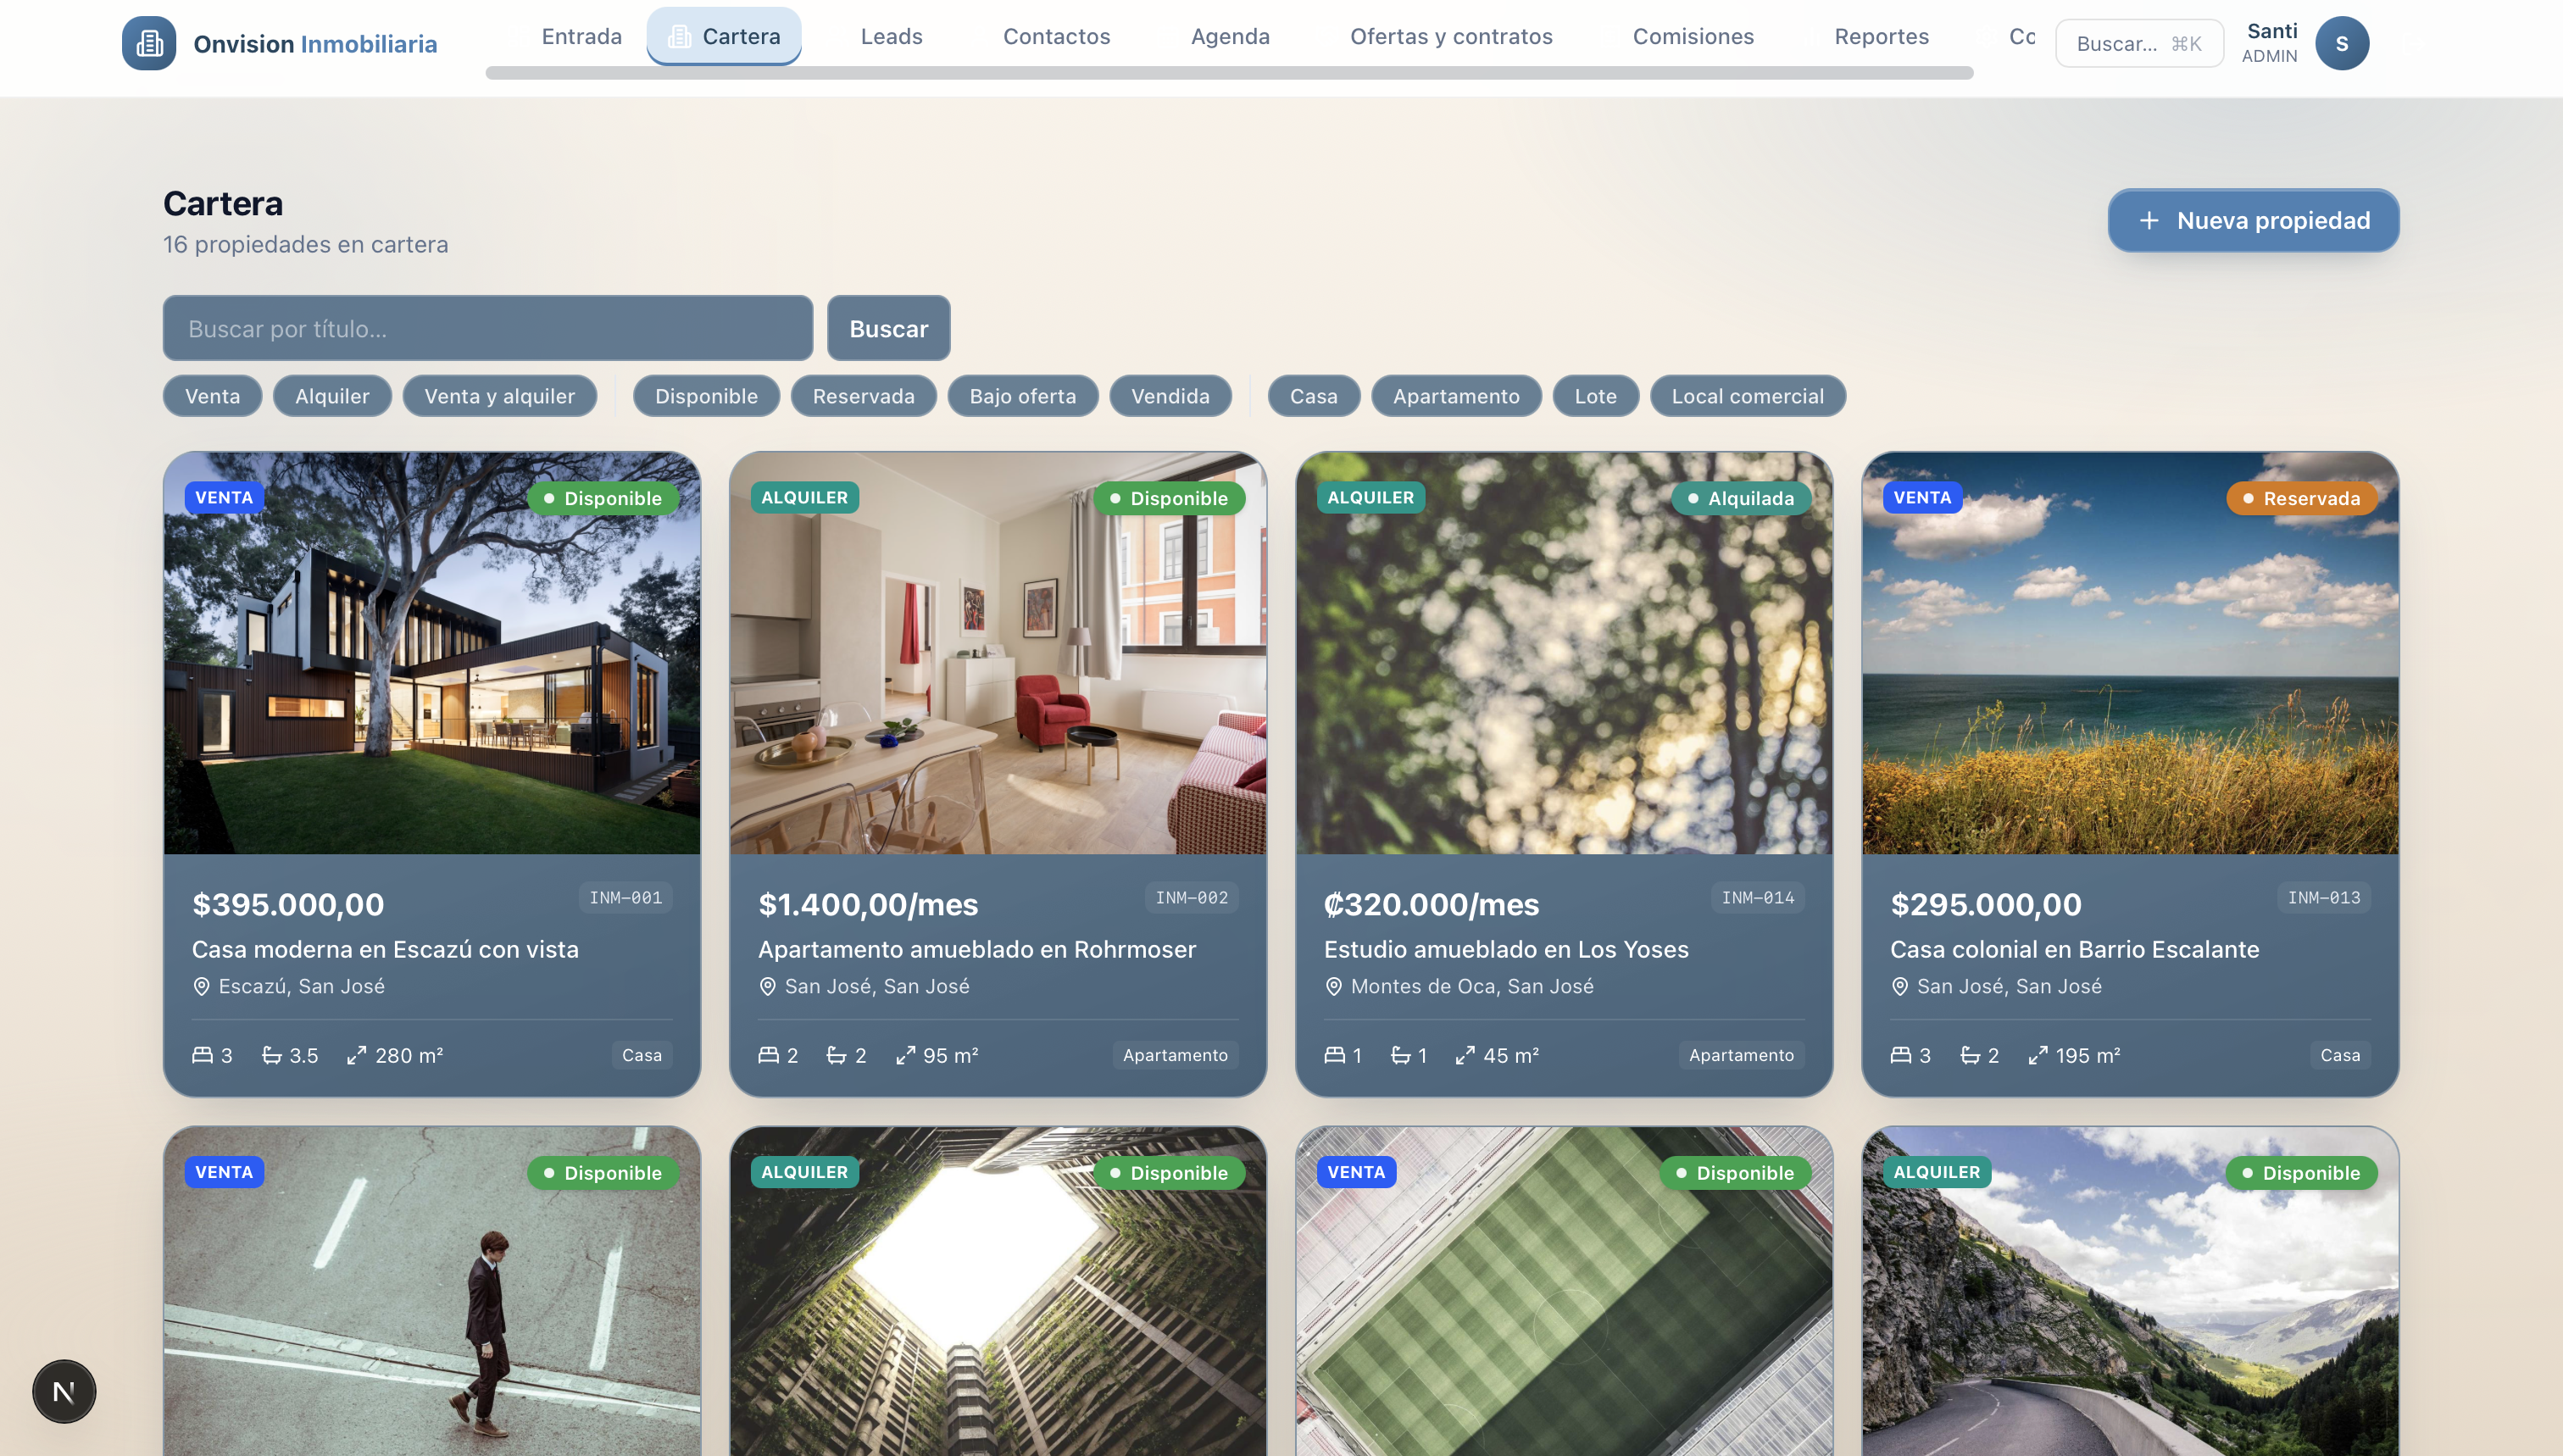
Task: Toggle the Venta filter chip
Action: point(212,396)
